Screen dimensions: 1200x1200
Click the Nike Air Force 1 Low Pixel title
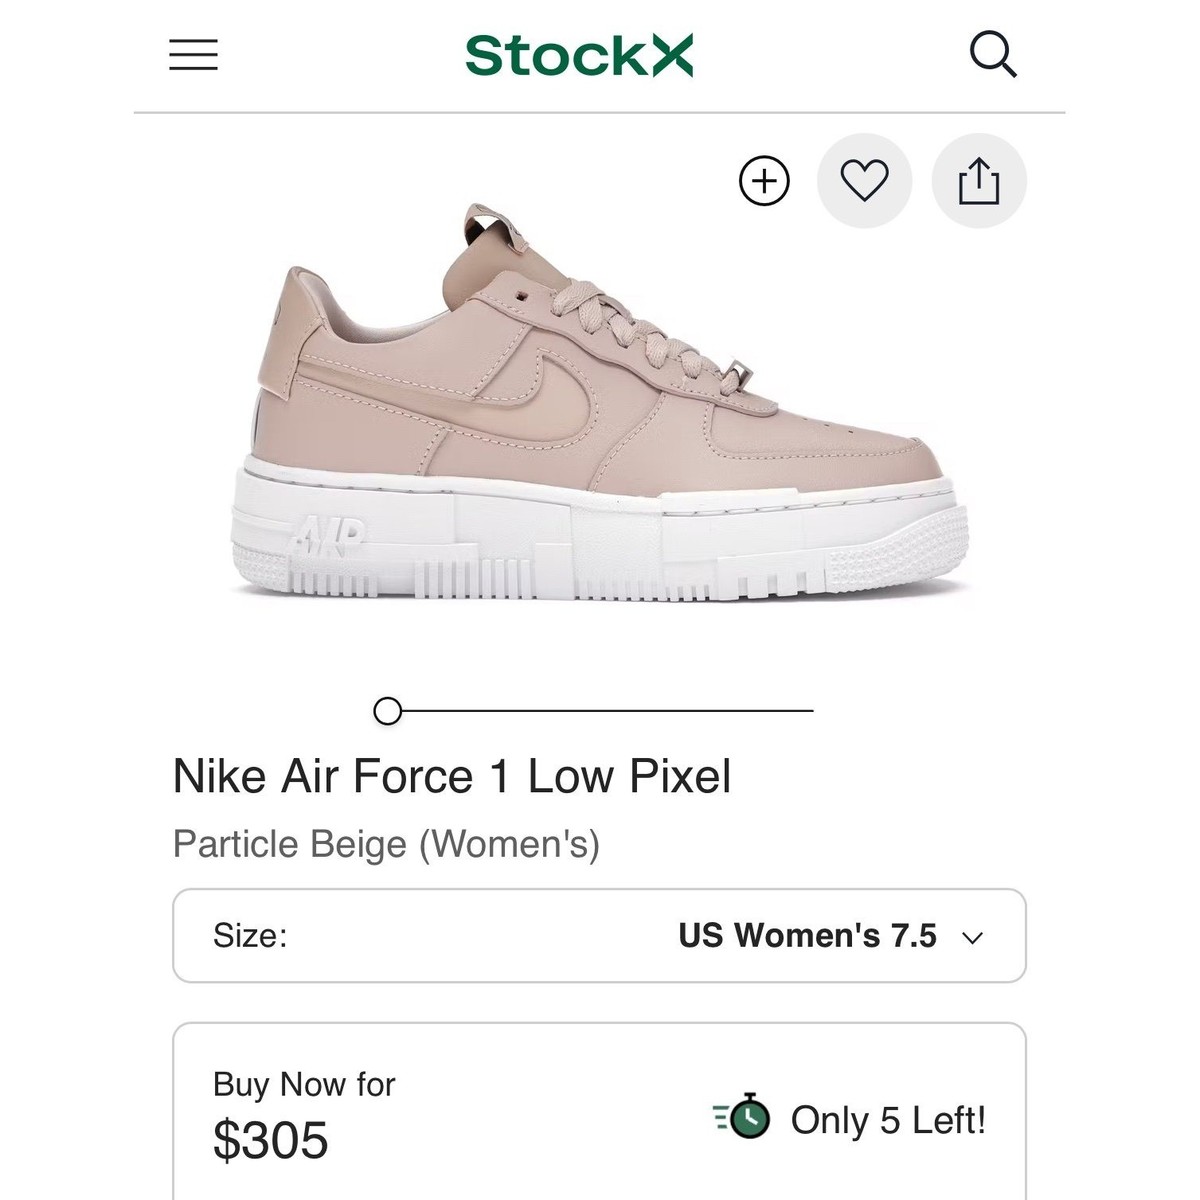[452, 776]
